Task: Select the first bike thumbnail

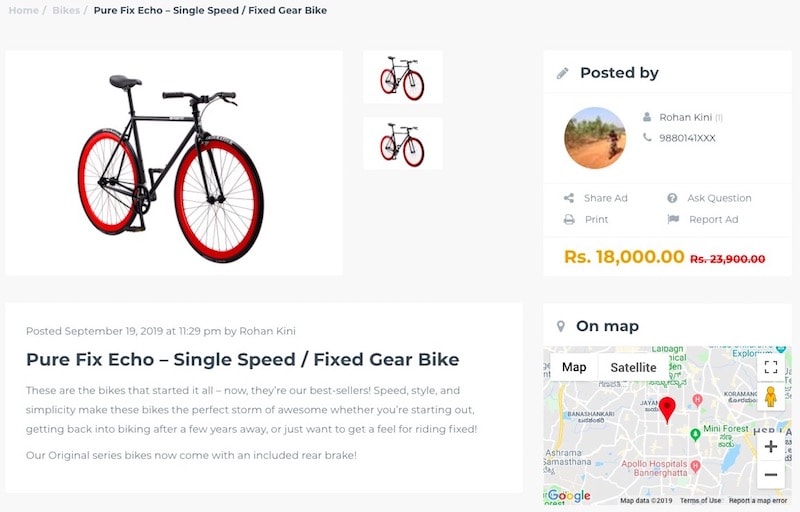Action: click(x=403, y=77)
